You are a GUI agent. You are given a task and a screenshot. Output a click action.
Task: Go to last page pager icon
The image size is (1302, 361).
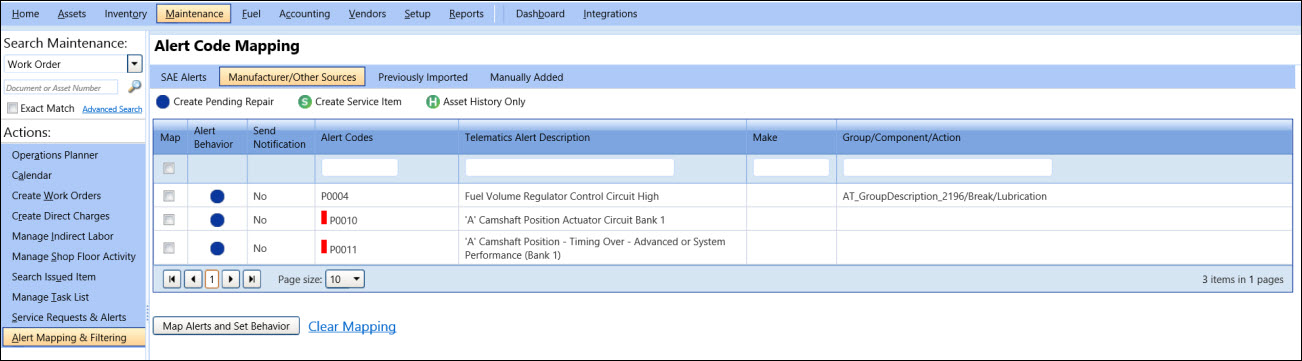pyautogui.click(x=252, y=279)
